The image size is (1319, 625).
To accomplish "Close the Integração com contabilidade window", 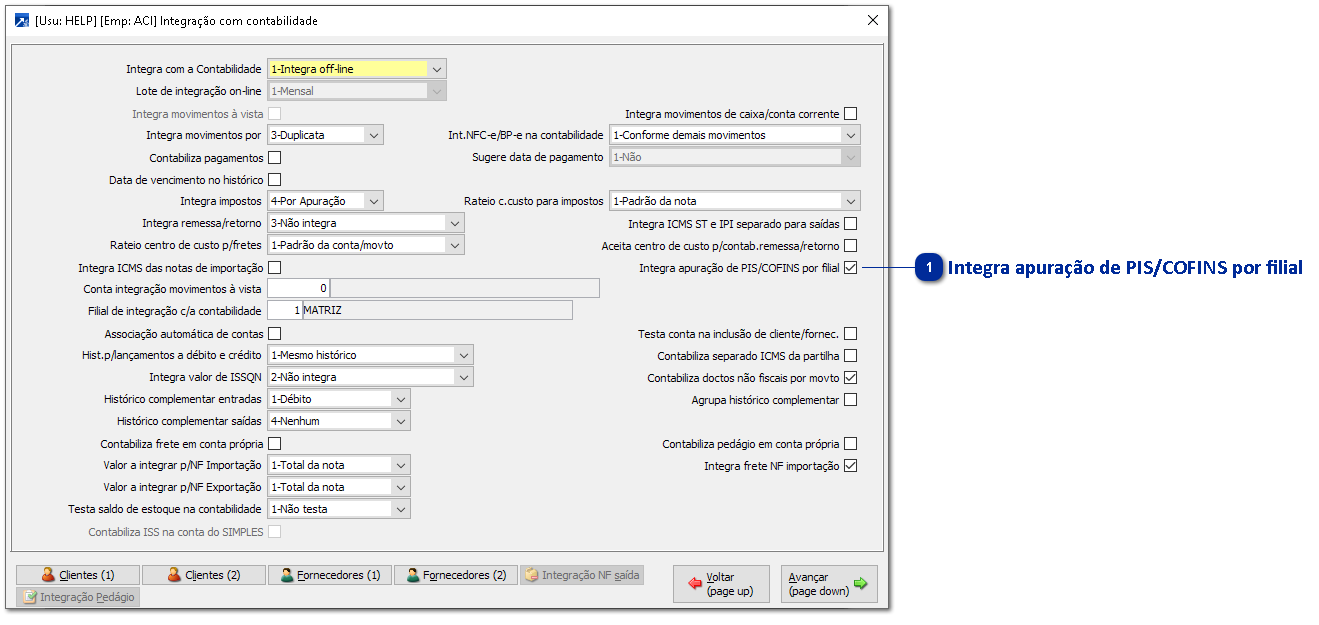I will point(872,20).
